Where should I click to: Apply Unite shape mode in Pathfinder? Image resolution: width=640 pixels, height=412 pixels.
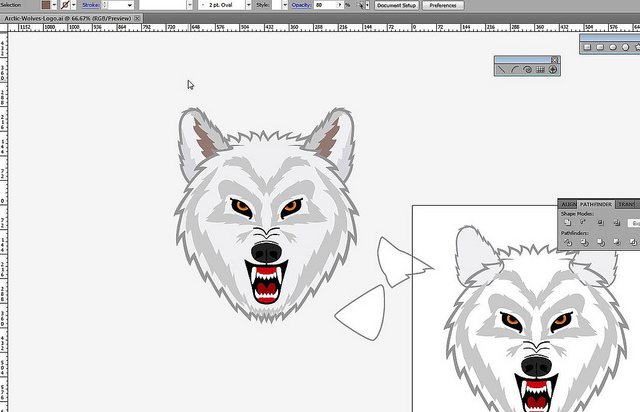[x=568, y=223]
